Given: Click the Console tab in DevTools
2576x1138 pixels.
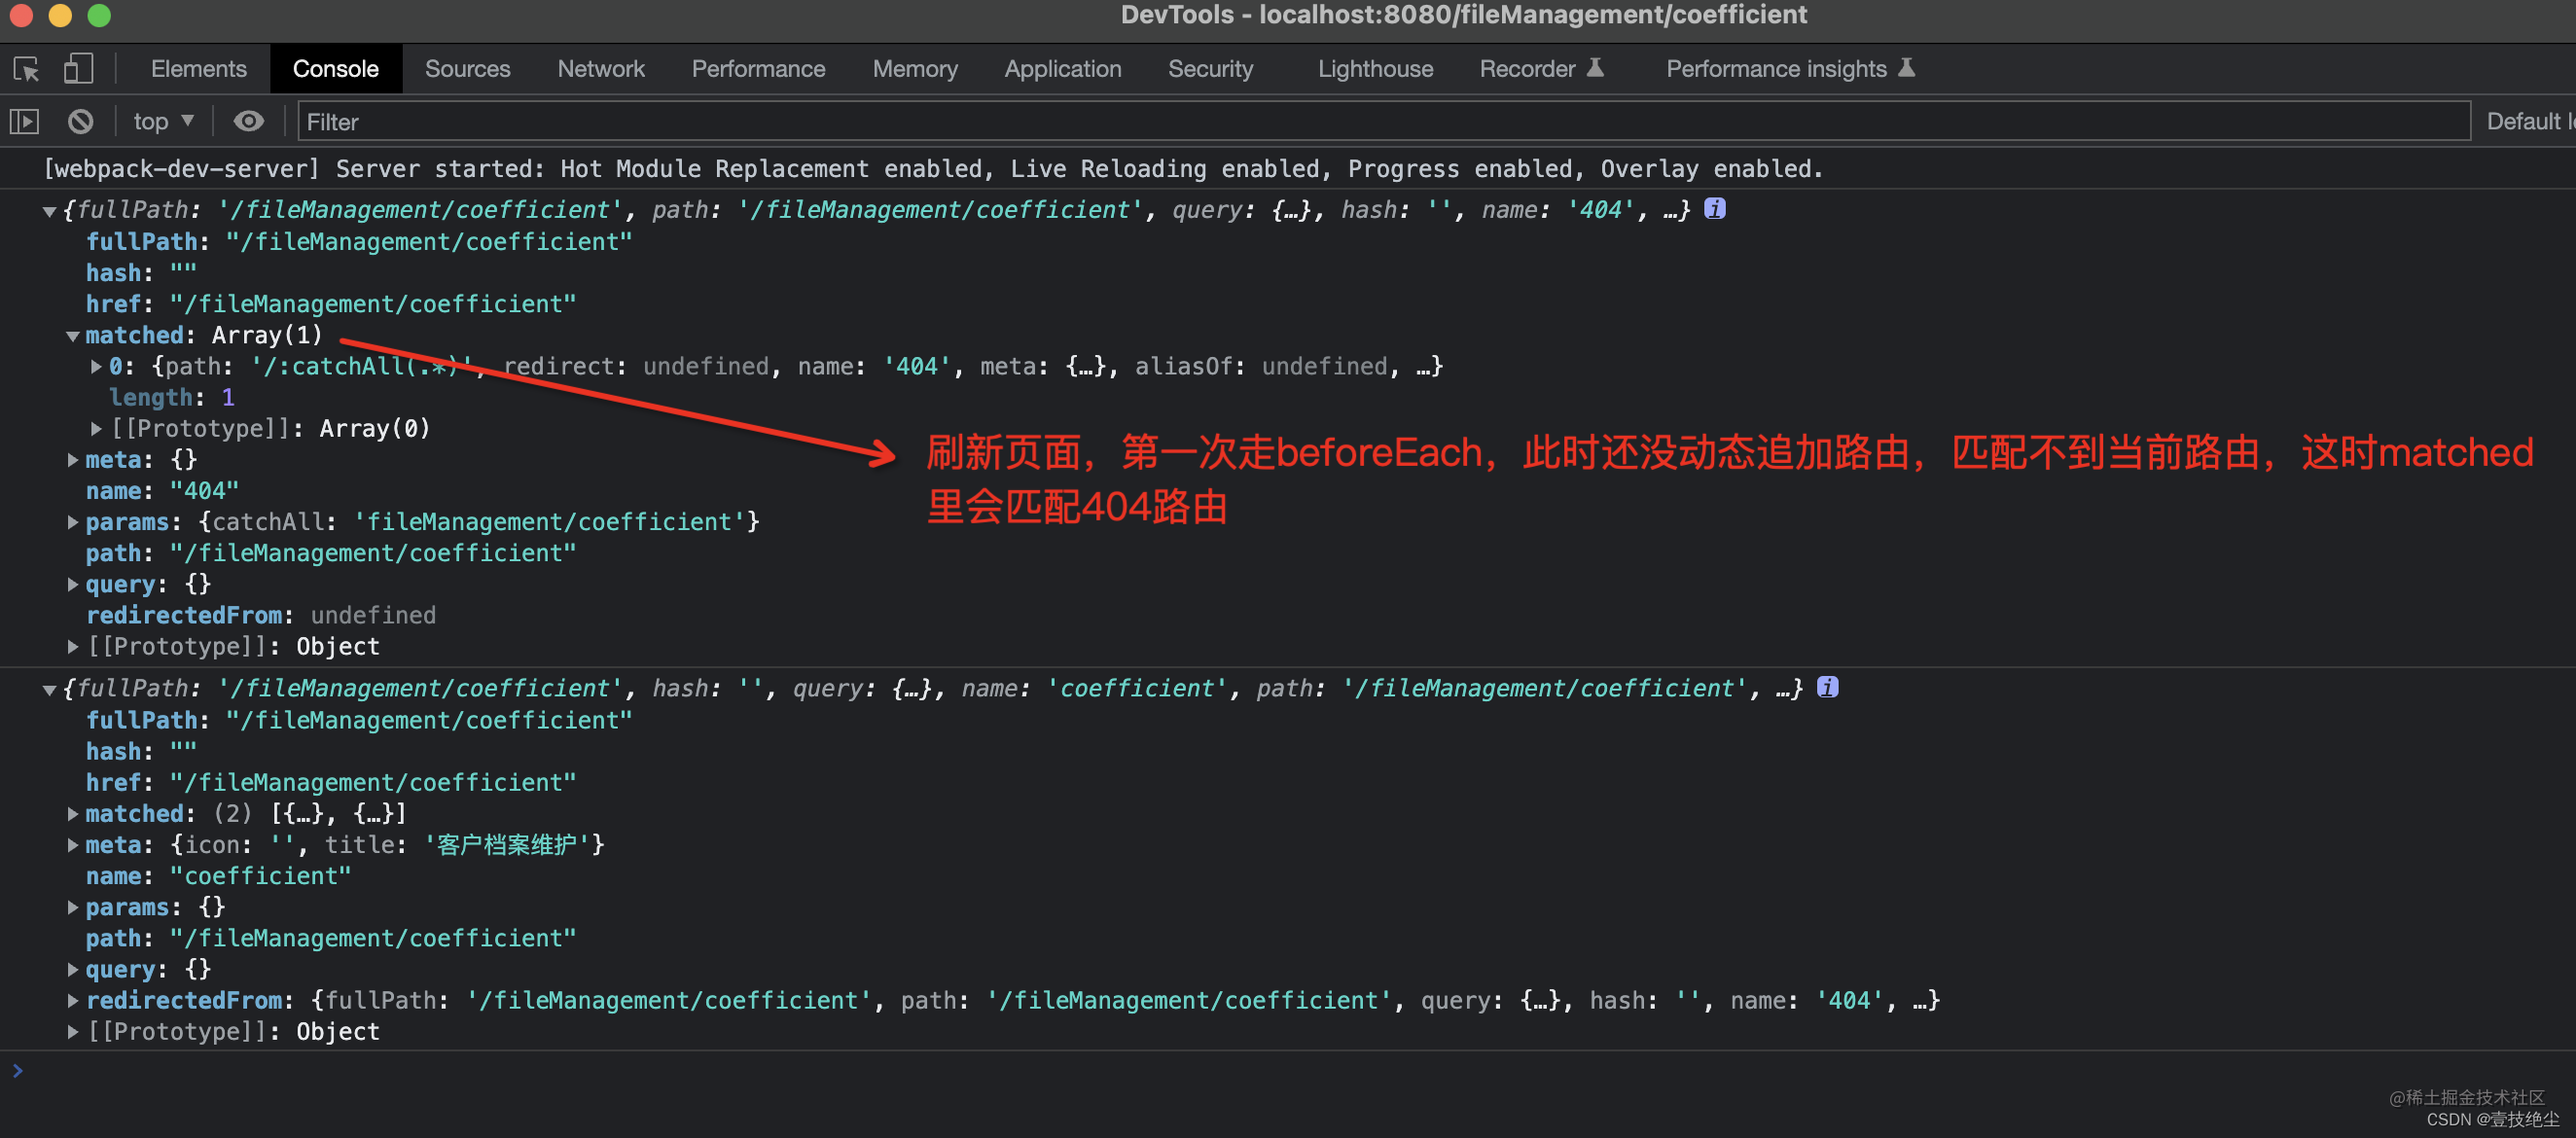Looking at the screenshot, I should point(336,69).
